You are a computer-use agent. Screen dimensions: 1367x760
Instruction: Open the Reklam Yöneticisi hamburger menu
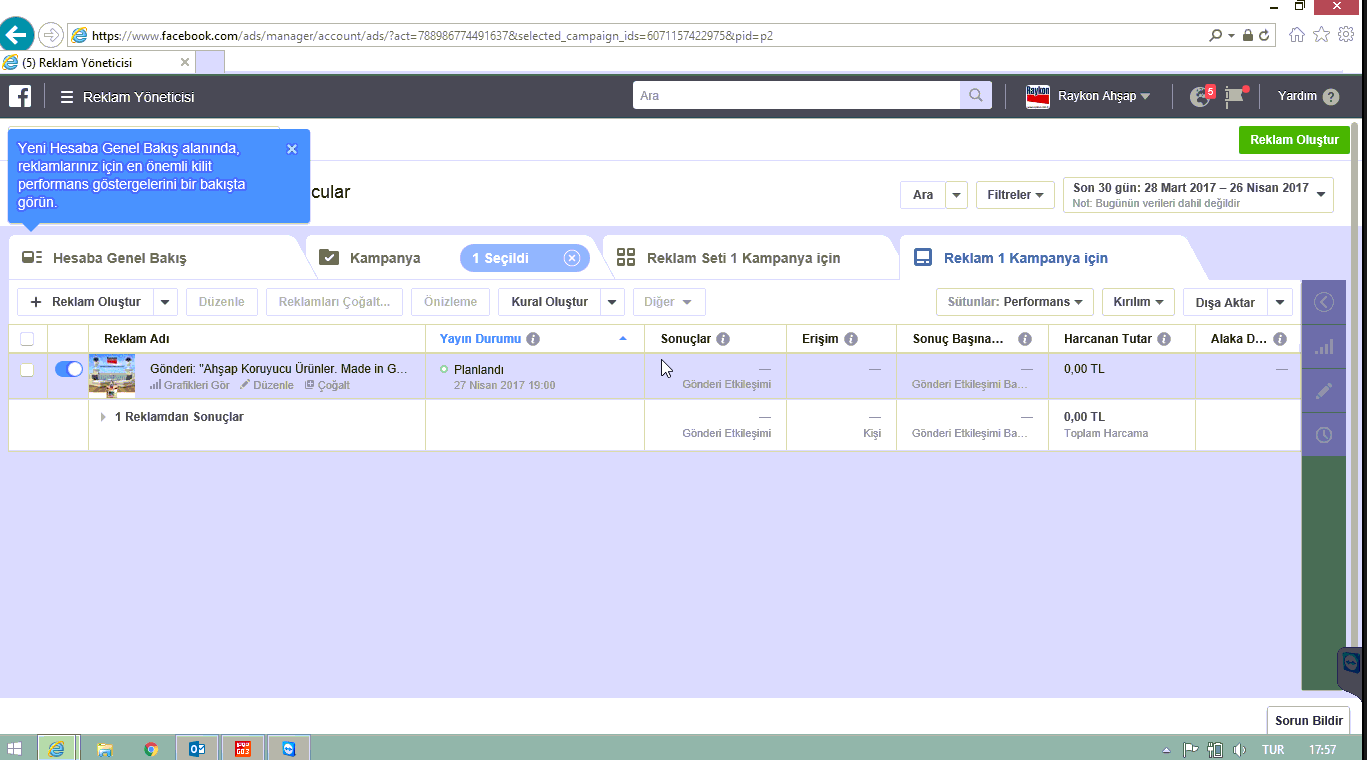tap(67, 97)
